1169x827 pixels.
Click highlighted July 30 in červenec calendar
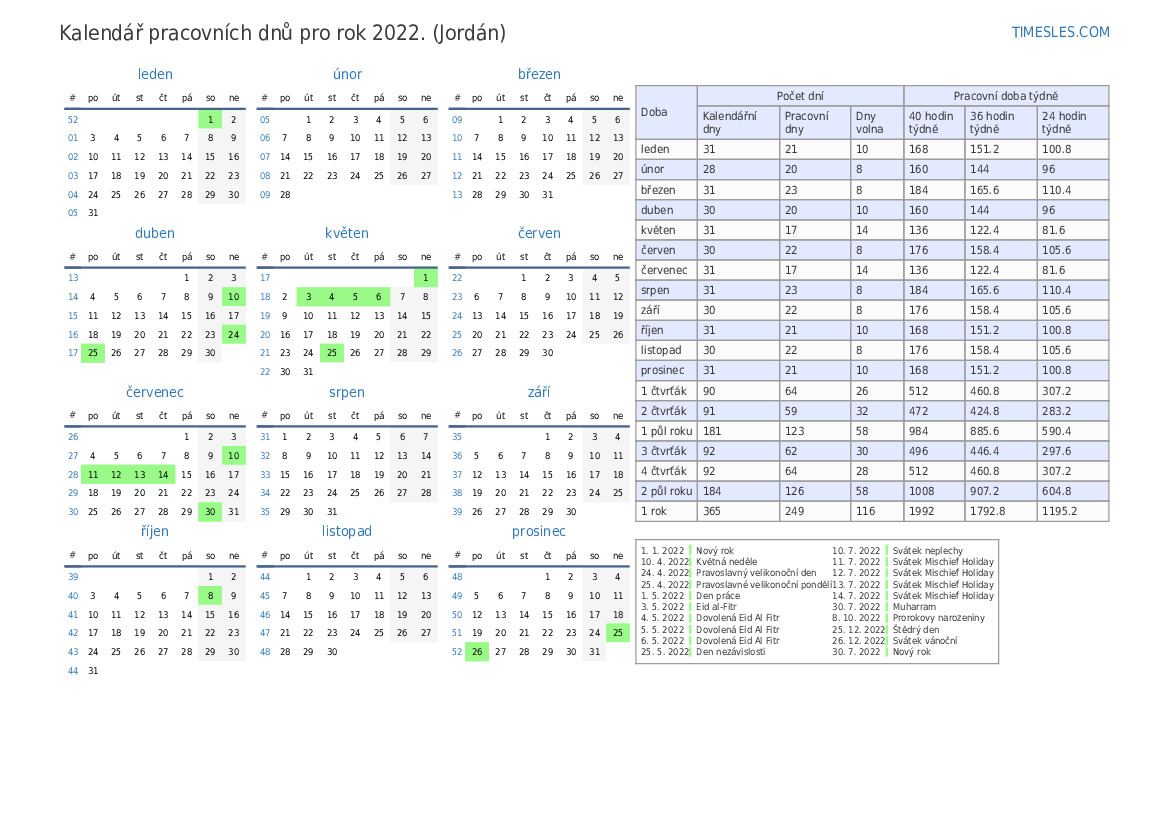coord(210,512)
